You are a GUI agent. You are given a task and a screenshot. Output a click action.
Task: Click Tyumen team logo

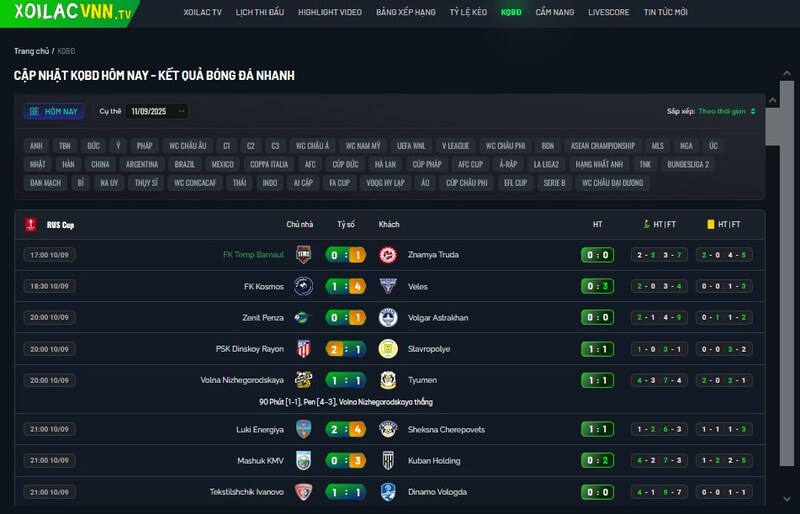[388, 380]
